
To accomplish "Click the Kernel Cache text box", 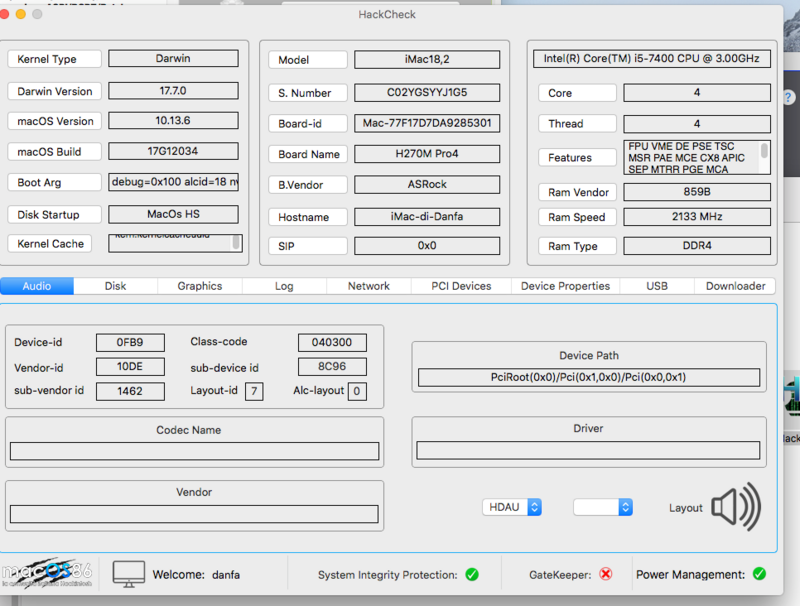I will [x=175, y=243].
